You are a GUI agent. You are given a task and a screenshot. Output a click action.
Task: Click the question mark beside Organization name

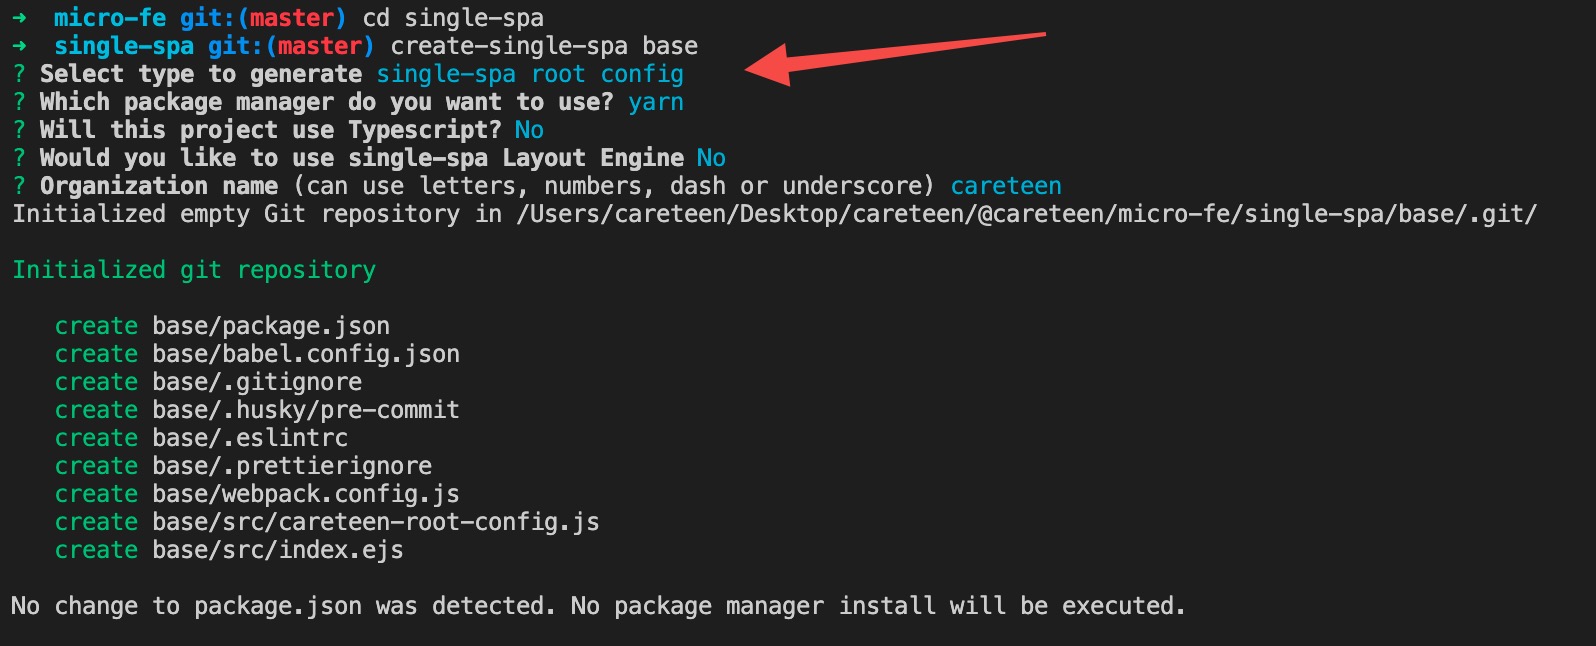pyautogui.click(x=19, y=186)
